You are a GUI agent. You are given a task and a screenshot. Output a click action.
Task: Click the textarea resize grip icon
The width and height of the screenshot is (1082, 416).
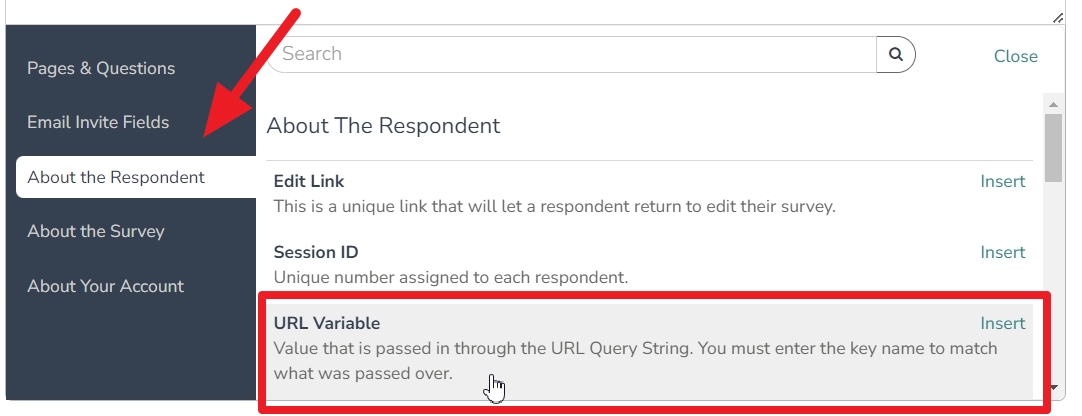(1058, 18)
